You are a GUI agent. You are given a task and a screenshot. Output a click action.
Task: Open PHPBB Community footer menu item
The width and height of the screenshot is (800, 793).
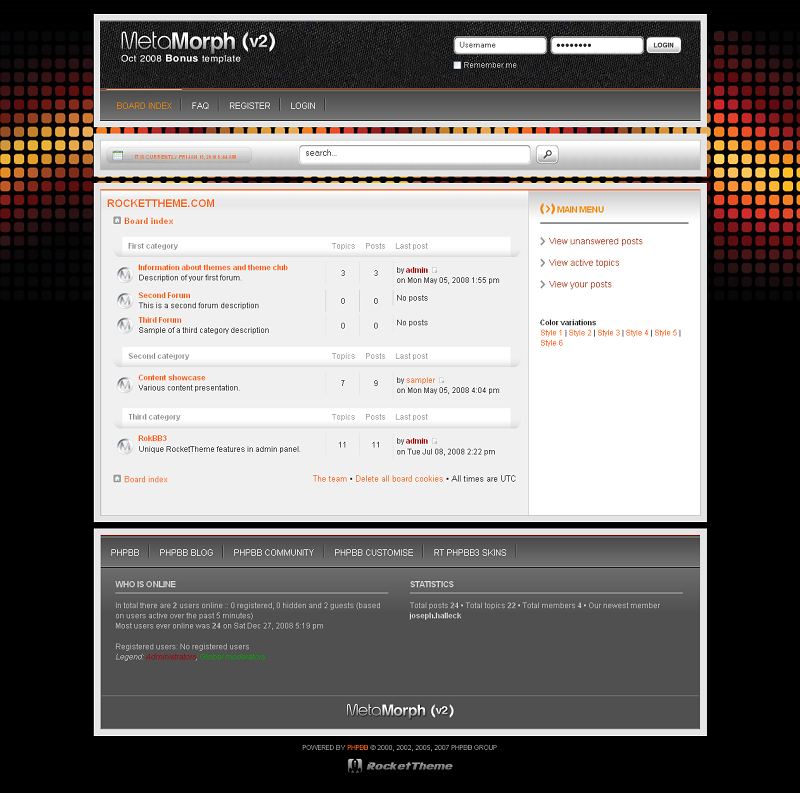pos(273,553)
